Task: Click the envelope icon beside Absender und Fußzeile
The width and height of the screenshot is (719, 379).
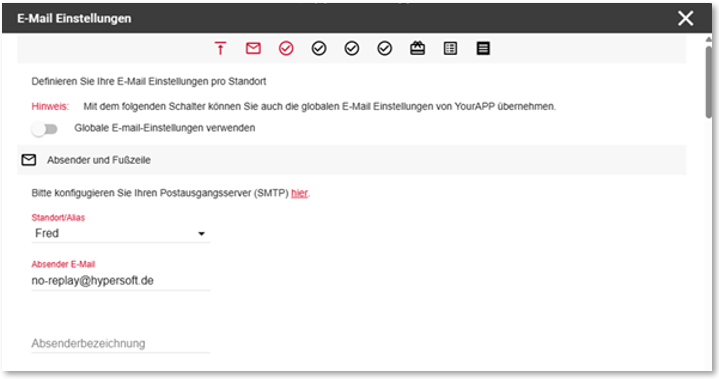Action: coord(29,160)
